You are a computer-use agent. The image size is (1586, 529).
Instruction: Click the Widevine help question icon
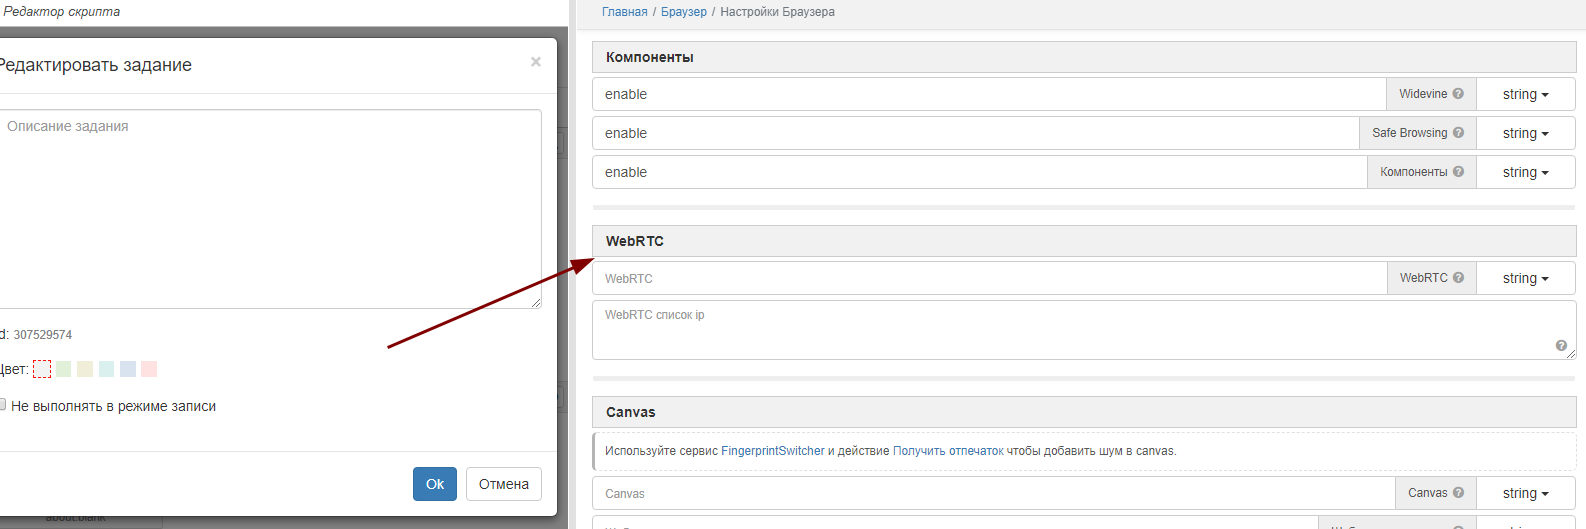click(x=1458, y=94)
